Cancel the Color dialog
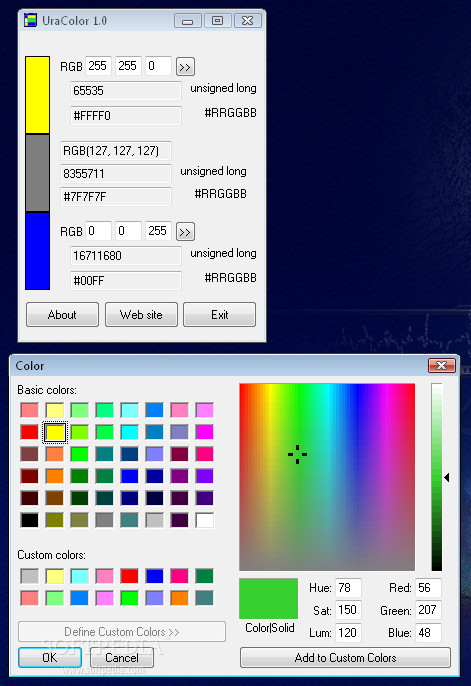This screenshot has width=471, height=686. 122,658
